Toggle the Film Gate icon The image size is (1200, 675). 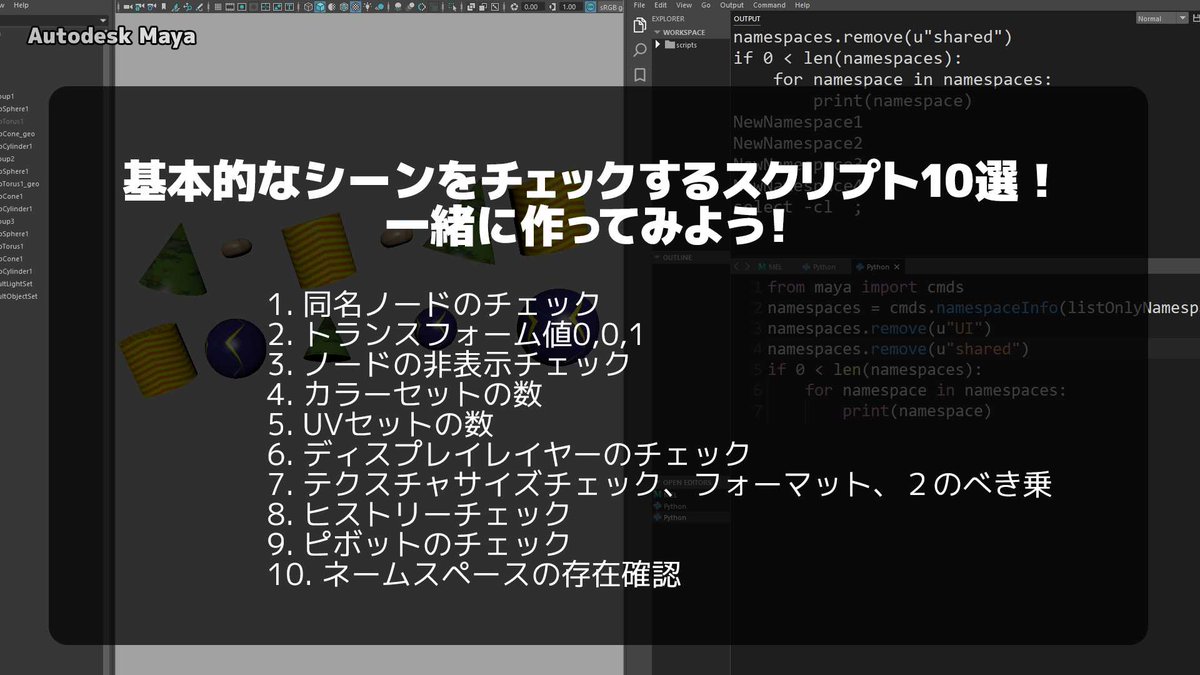[230, 7]
